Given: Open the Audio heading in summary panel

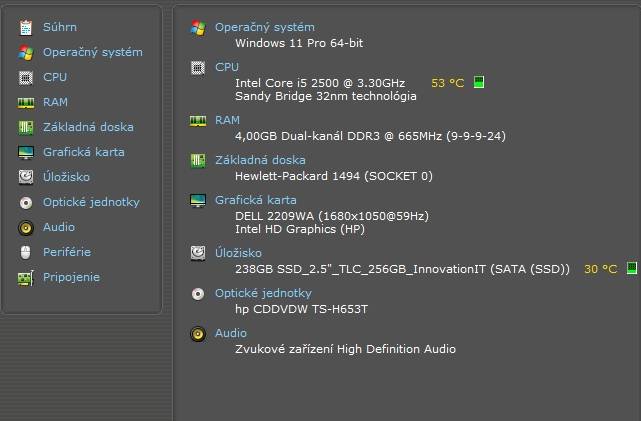Looking at the screenshot, I should tap(231, 333).
